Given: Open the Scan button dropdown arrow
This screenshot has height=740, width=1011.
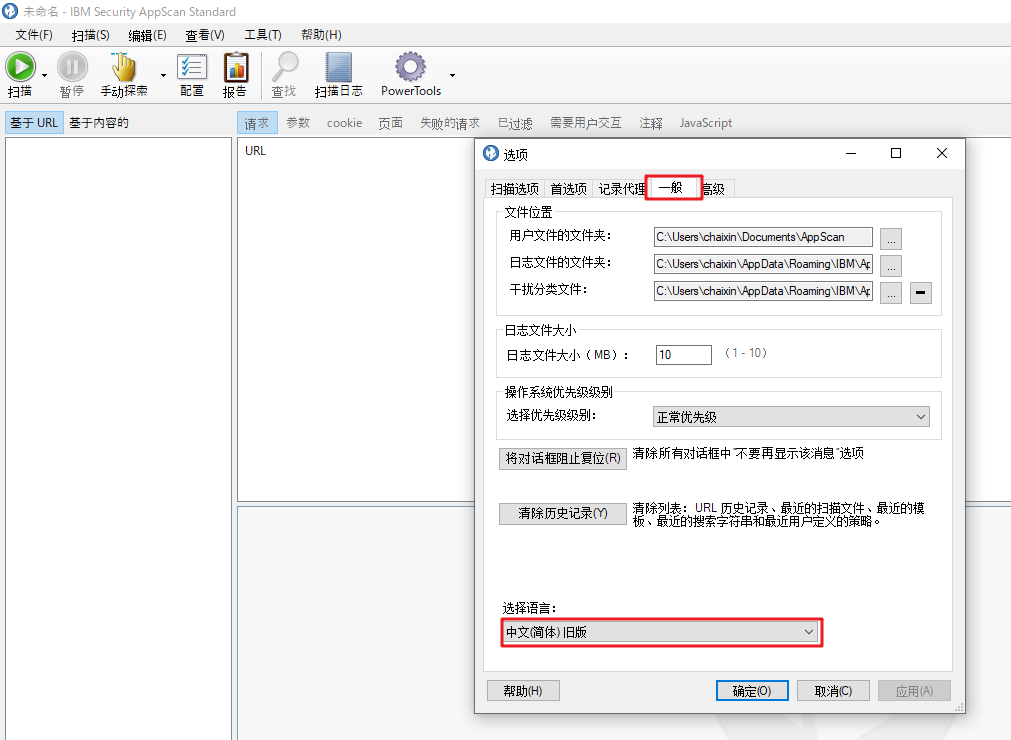Looking at the screenshot, I should click(44, 75).
